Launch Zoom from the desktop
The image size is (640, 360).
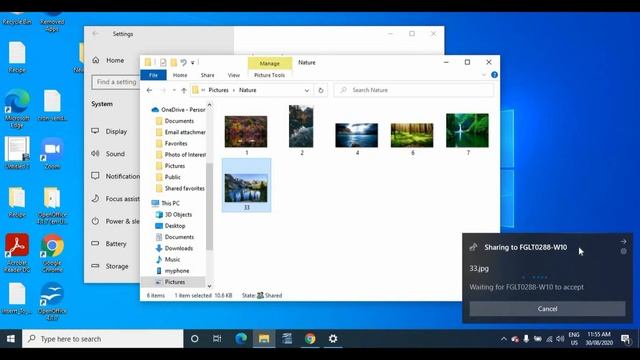tap(52, 153)
